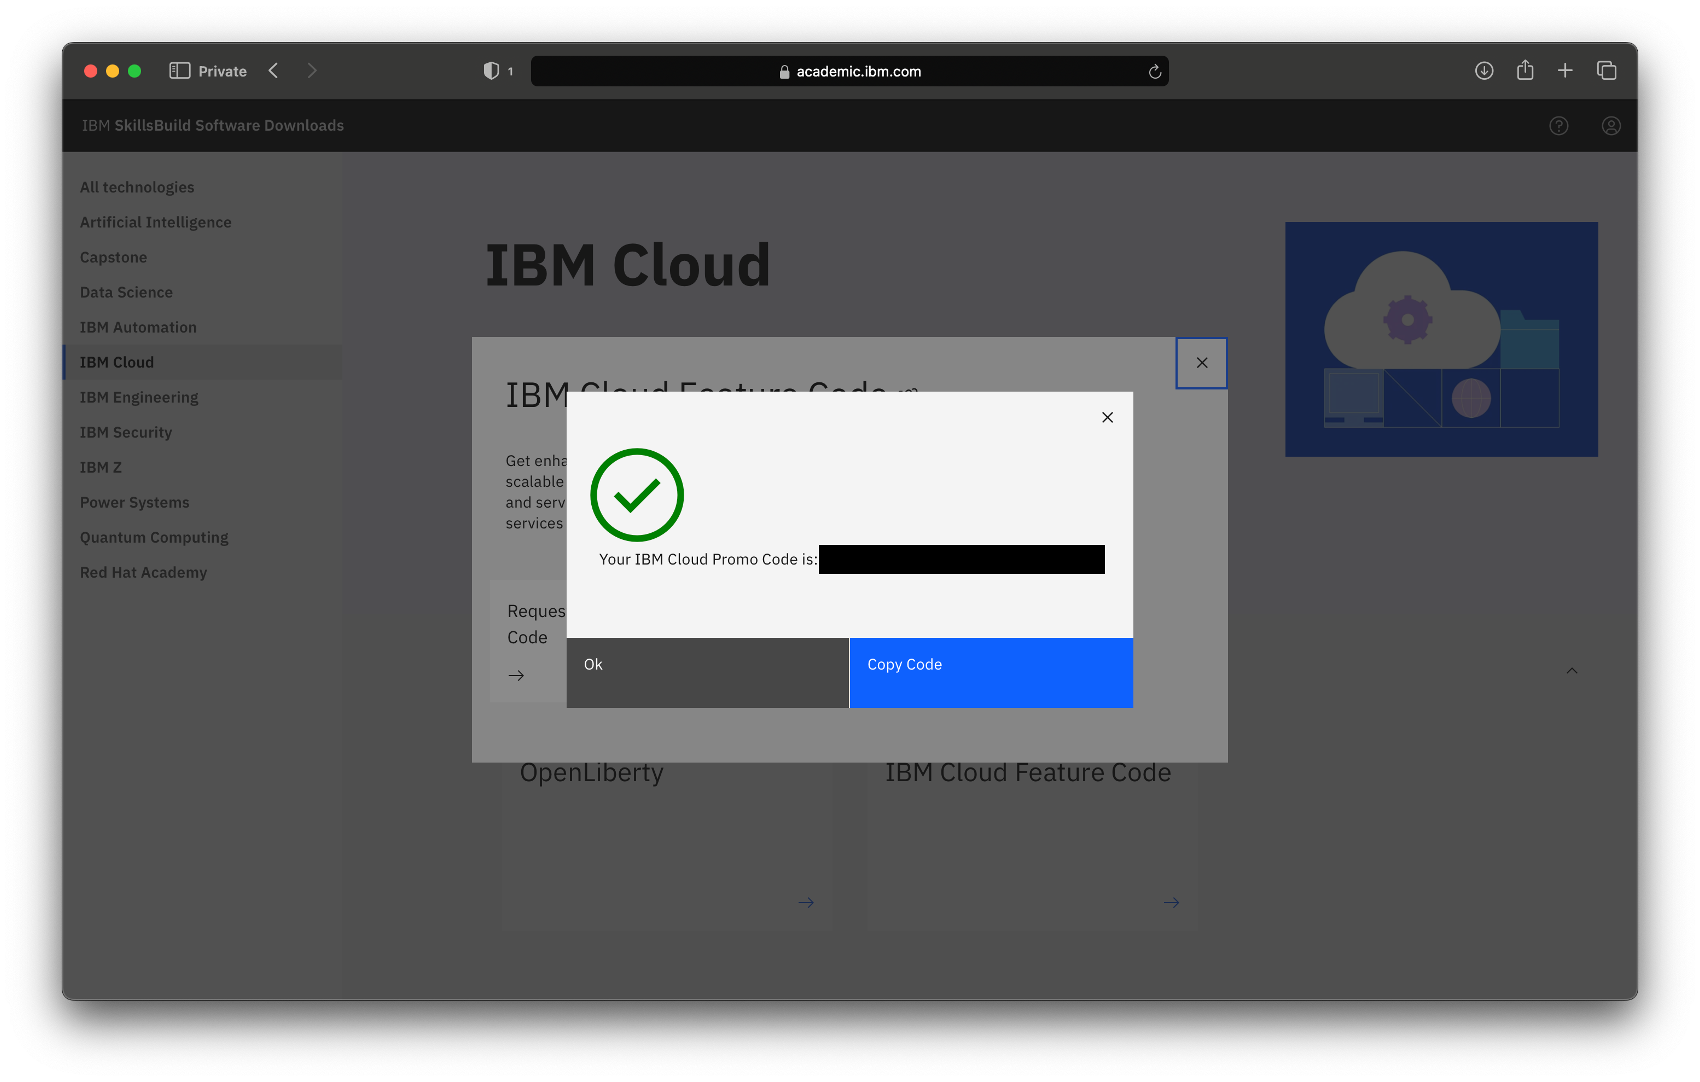This screenshot has height=1082, width=1700.
Task: Click the Copy Code button
Action: [991, 673]
